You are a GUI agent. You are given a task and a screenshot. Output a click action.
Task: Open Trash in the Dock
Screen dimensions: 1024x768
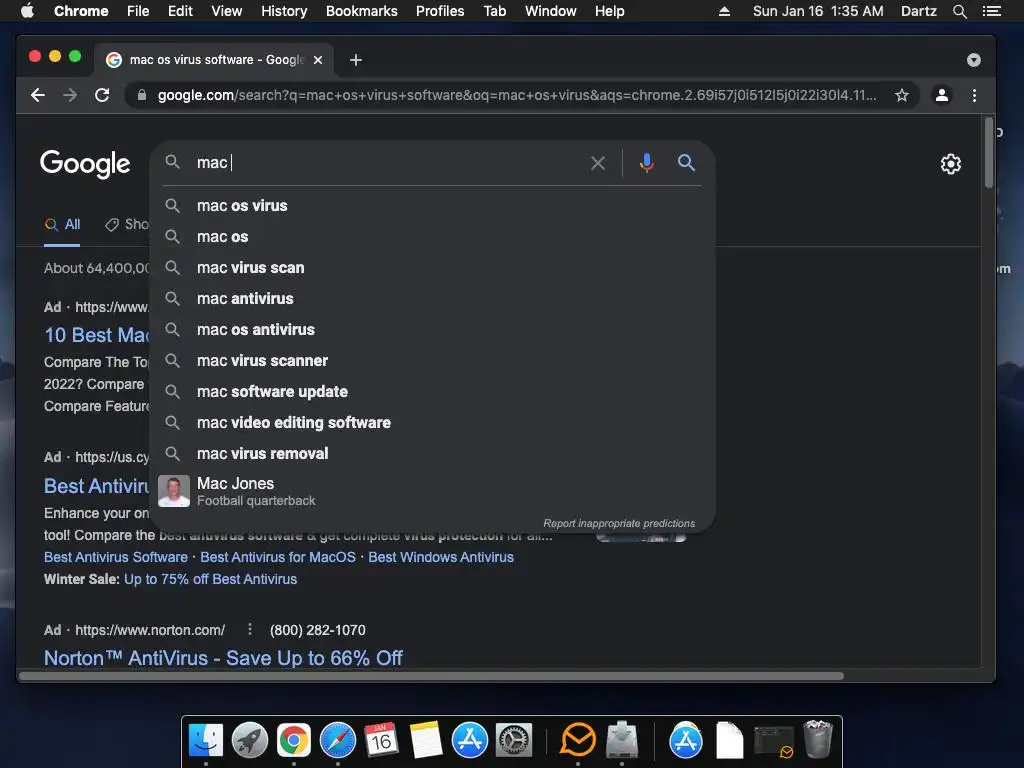click(818, 739)
